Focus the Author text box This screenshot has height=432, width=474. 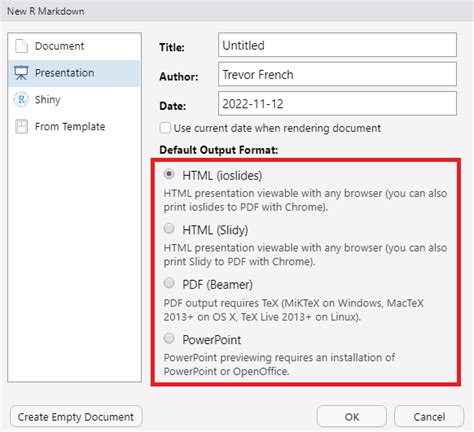coord(337,74)
